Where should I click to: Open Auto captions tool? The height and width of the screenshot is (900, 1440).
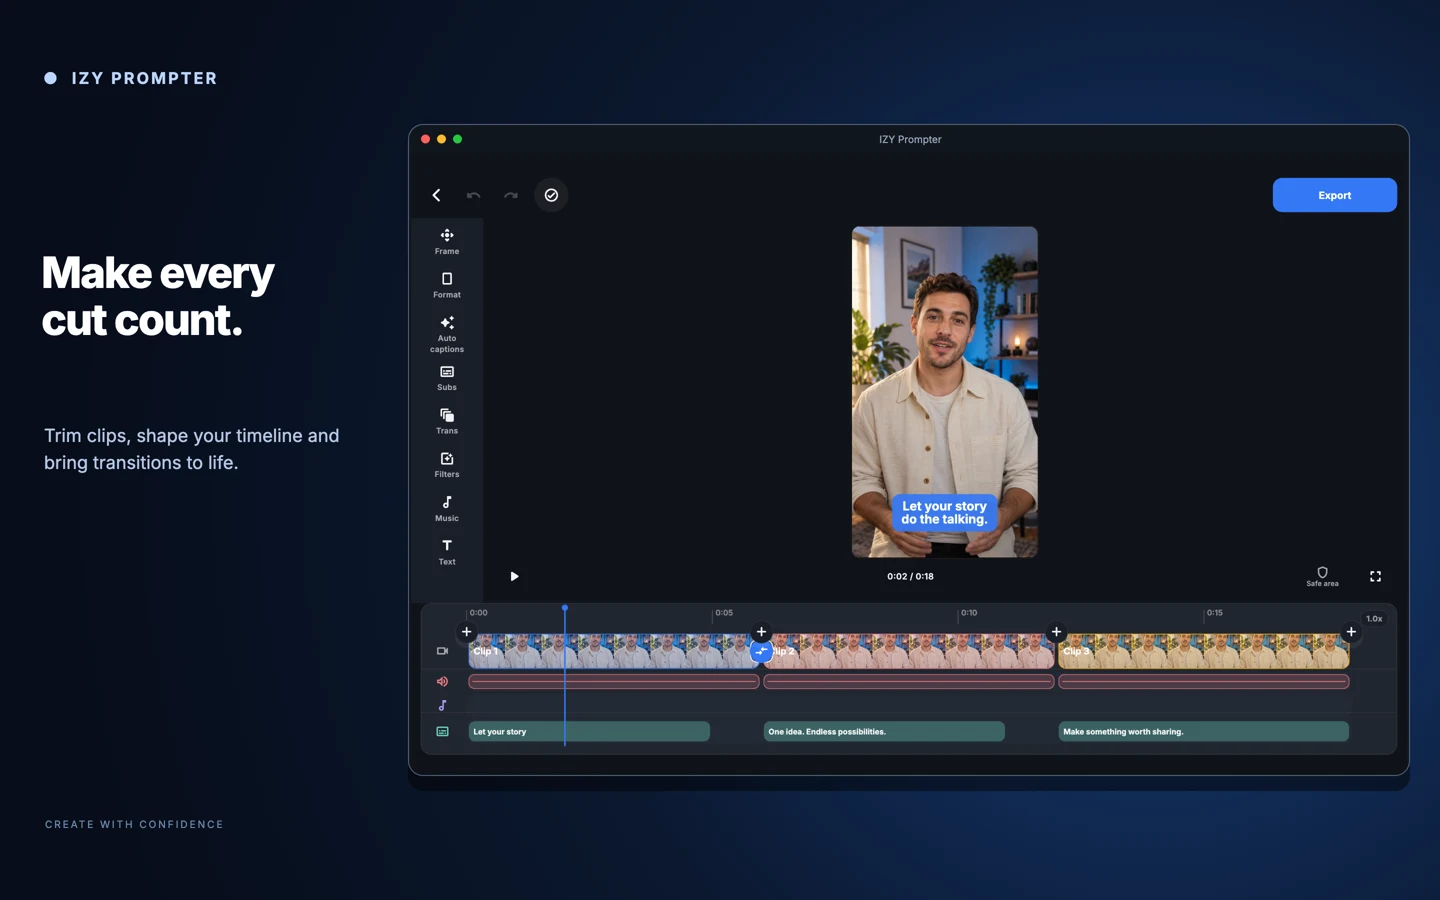[x=447, y=334]
